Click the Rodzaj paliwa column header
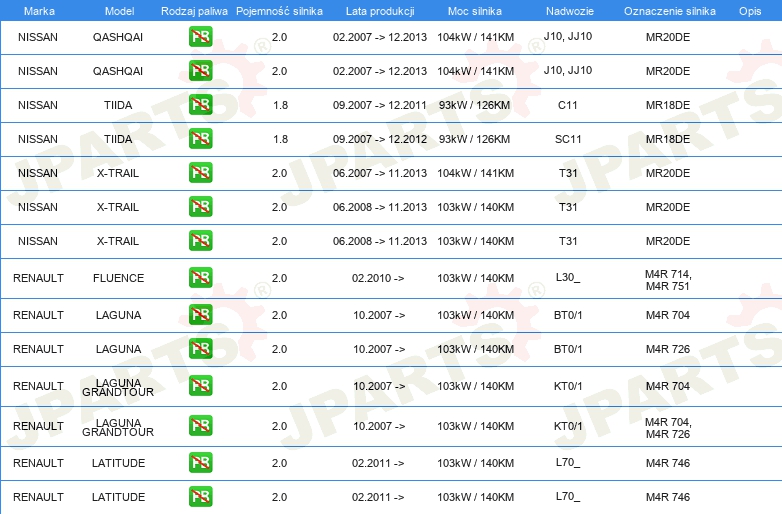The width and height of the screenshot is (782, 514). coord(194,11)
